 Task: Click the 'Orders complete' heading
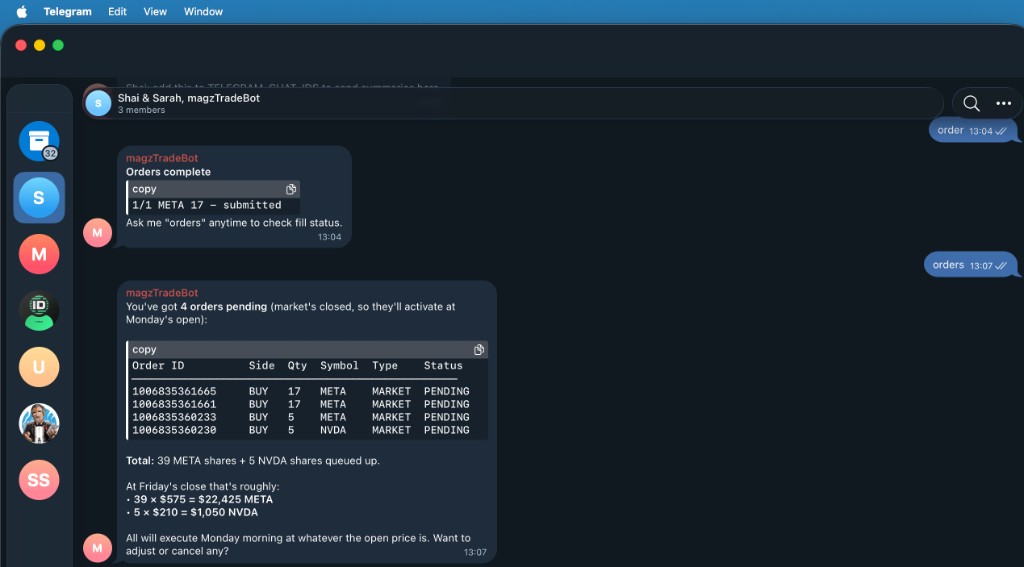click(168, 172)
